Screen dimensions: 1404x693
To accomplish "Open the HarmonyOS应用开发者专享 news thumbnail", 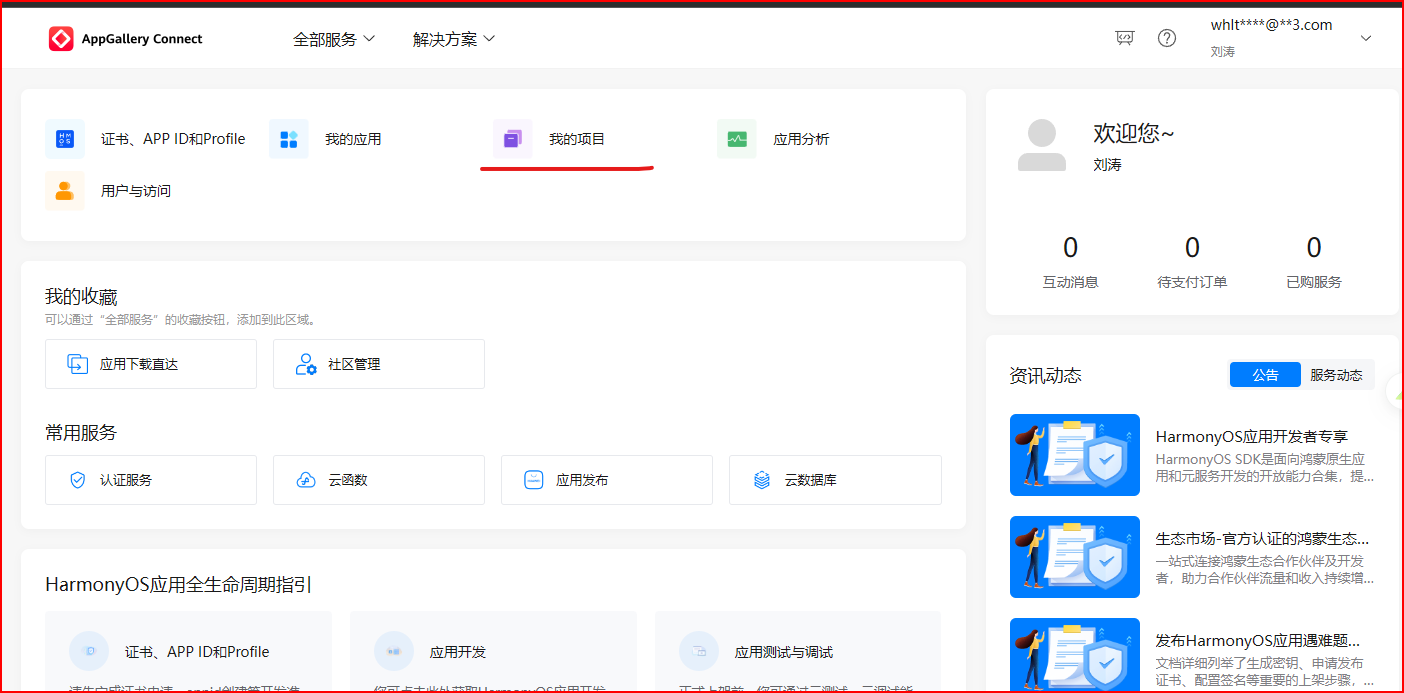I will 1075,455.
